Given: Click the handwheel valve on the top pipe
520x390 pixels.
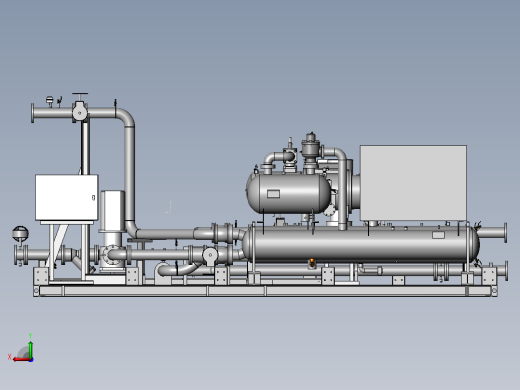Looking at the screenshot, I should point(80,108).
